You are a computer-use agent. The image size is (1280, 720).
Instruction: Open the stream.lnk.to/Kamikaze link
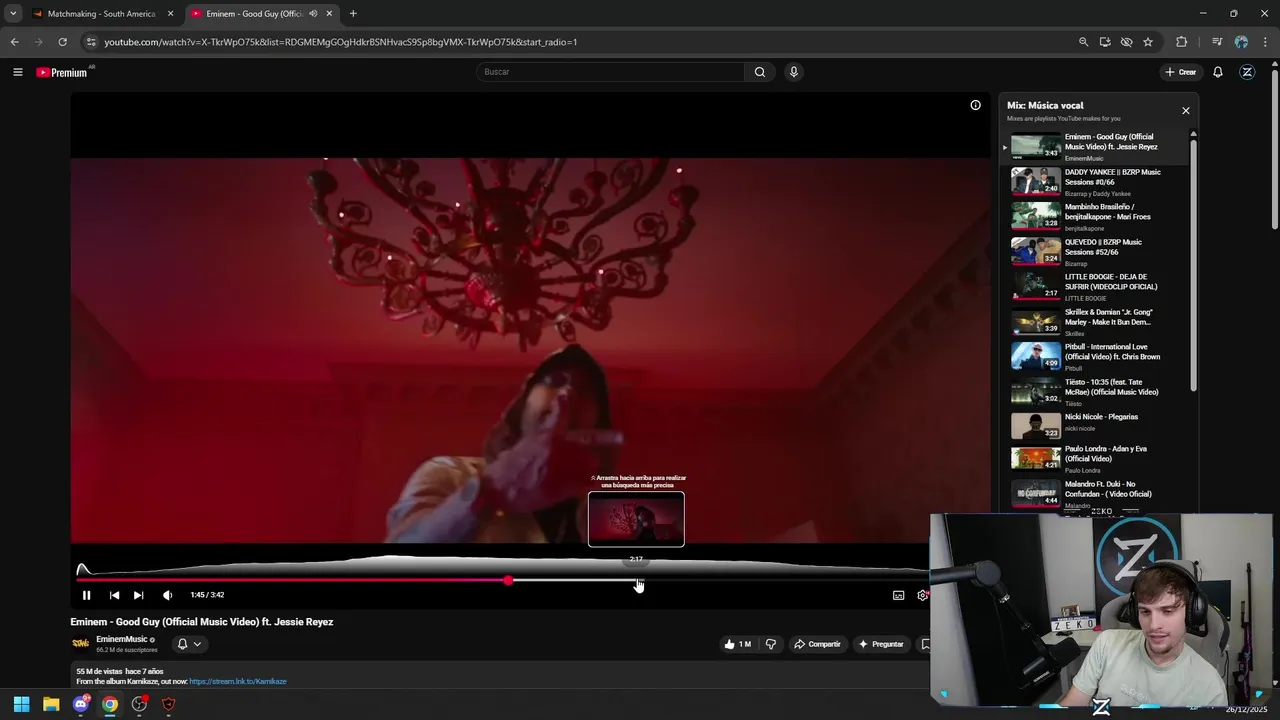point(238,682)
